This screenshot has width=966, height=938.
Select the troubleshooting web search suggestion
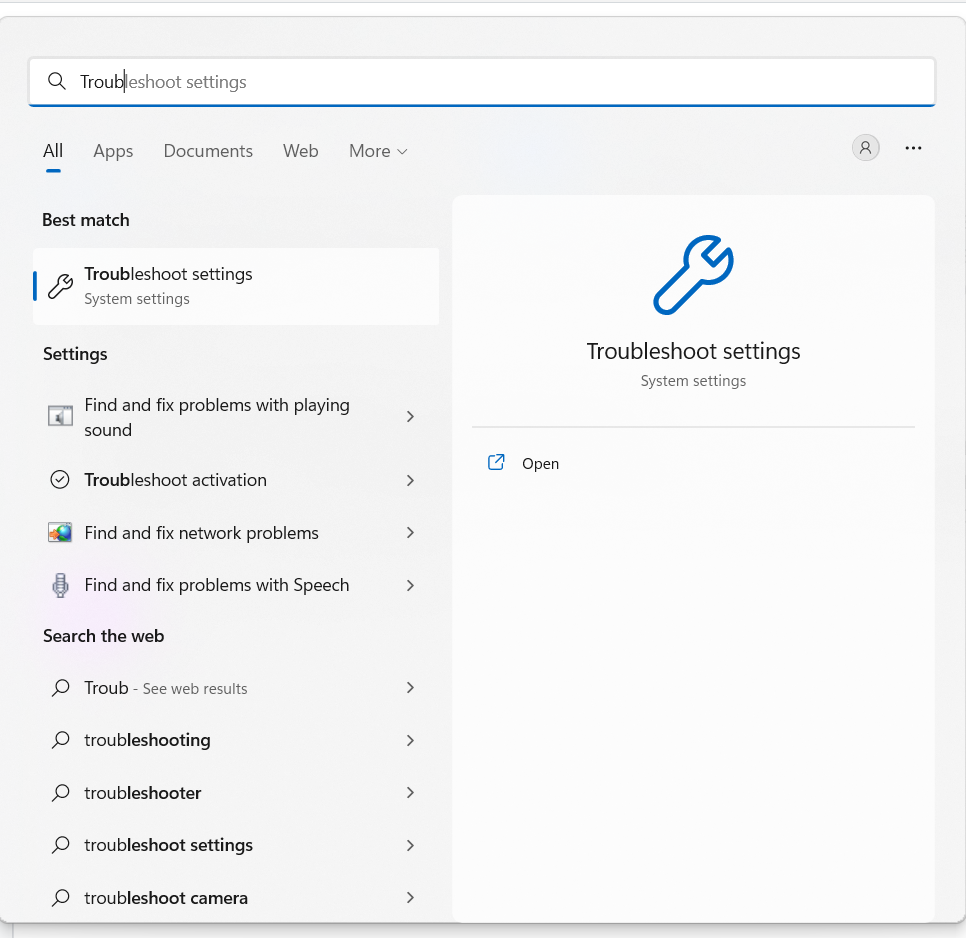pos(147,740)
